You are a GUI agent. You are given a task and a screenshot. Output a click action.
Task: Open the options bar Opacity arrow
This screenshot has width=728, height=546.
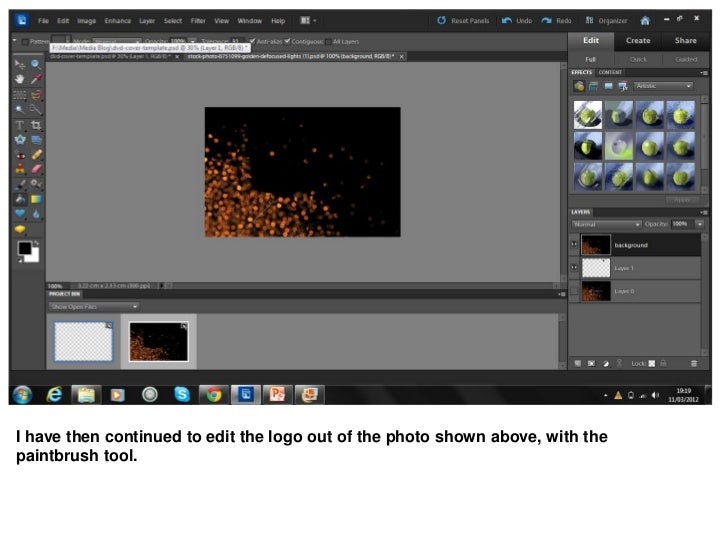tap(192, 41)
